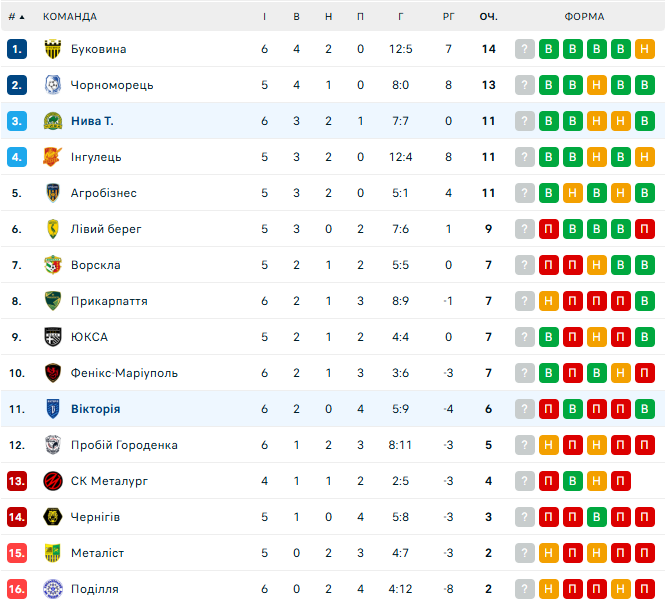
Task: Sort standings by ОЧ. points column
Action: pos(488,16)
